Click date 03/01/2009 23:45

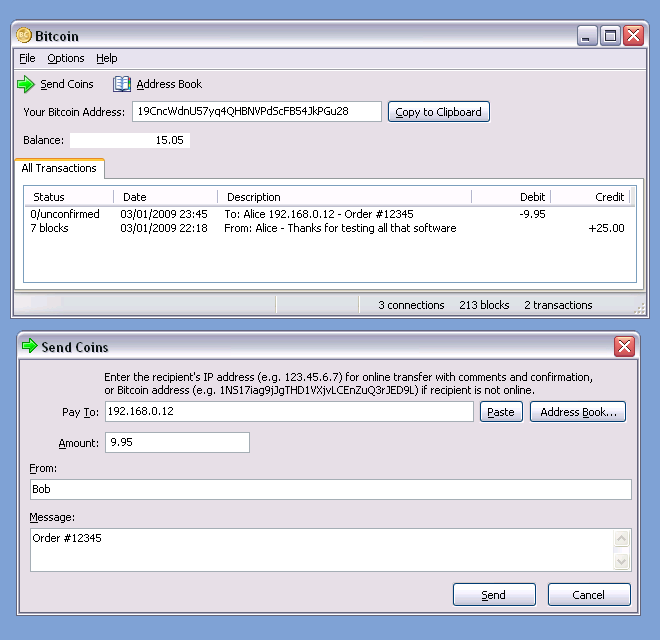tap(164, 214)
